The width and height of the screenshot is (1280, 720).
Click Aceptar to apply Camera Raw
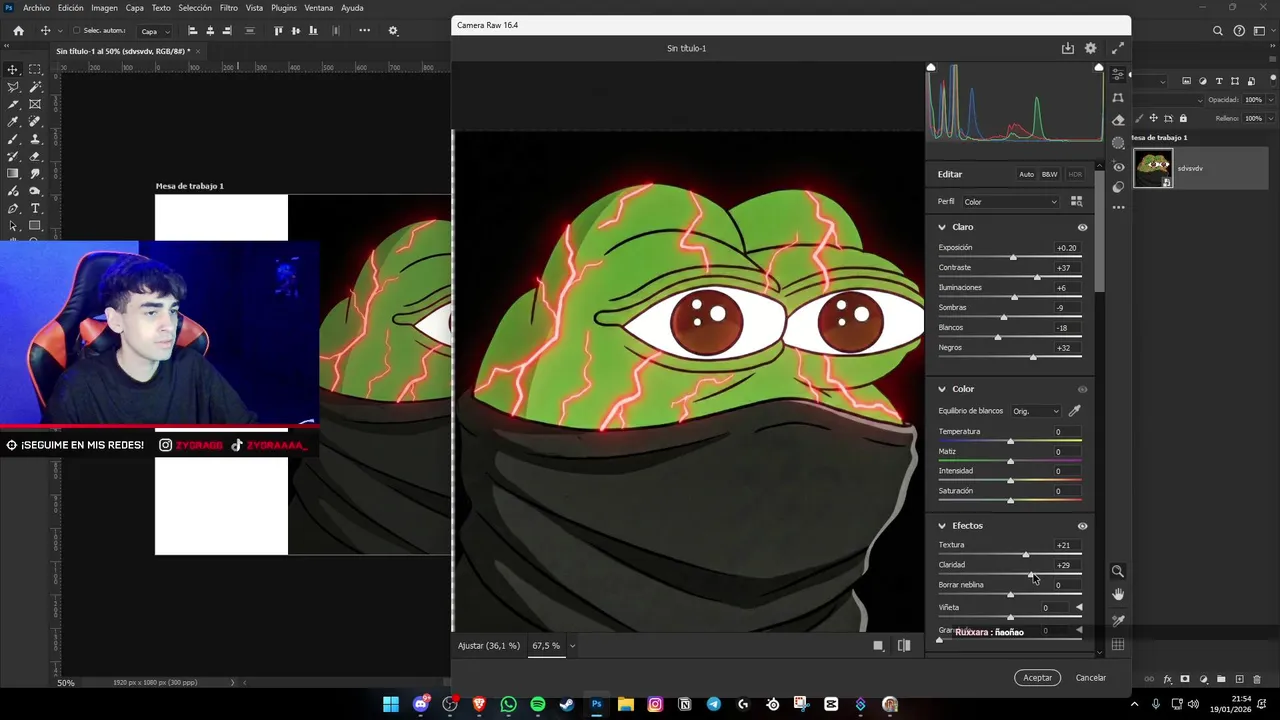(x=1037, y=677)
